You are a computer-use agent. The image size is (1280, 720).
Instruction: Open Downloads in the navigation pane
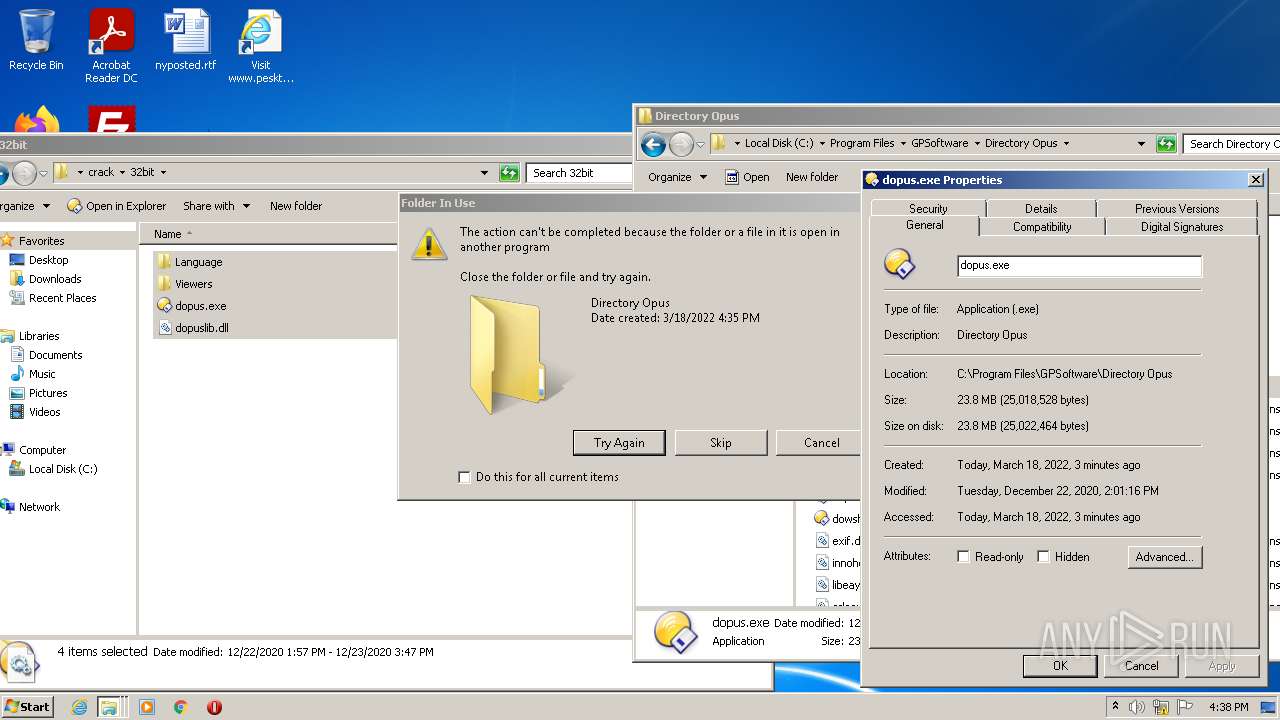coord(55,279)
